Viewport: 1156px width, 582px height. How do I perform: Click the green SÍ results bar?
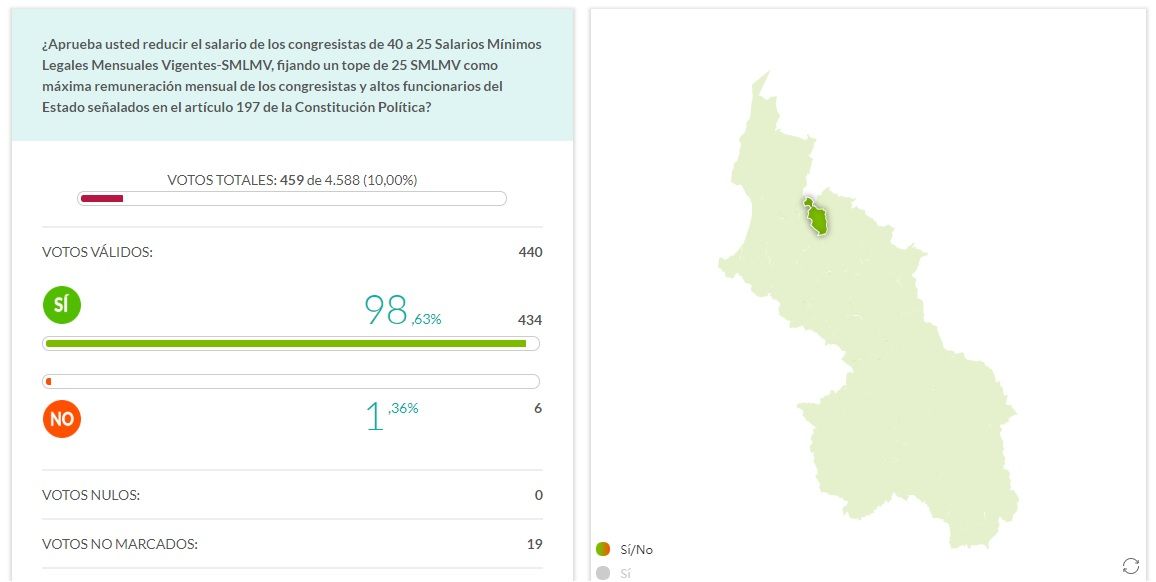point(291,343)
